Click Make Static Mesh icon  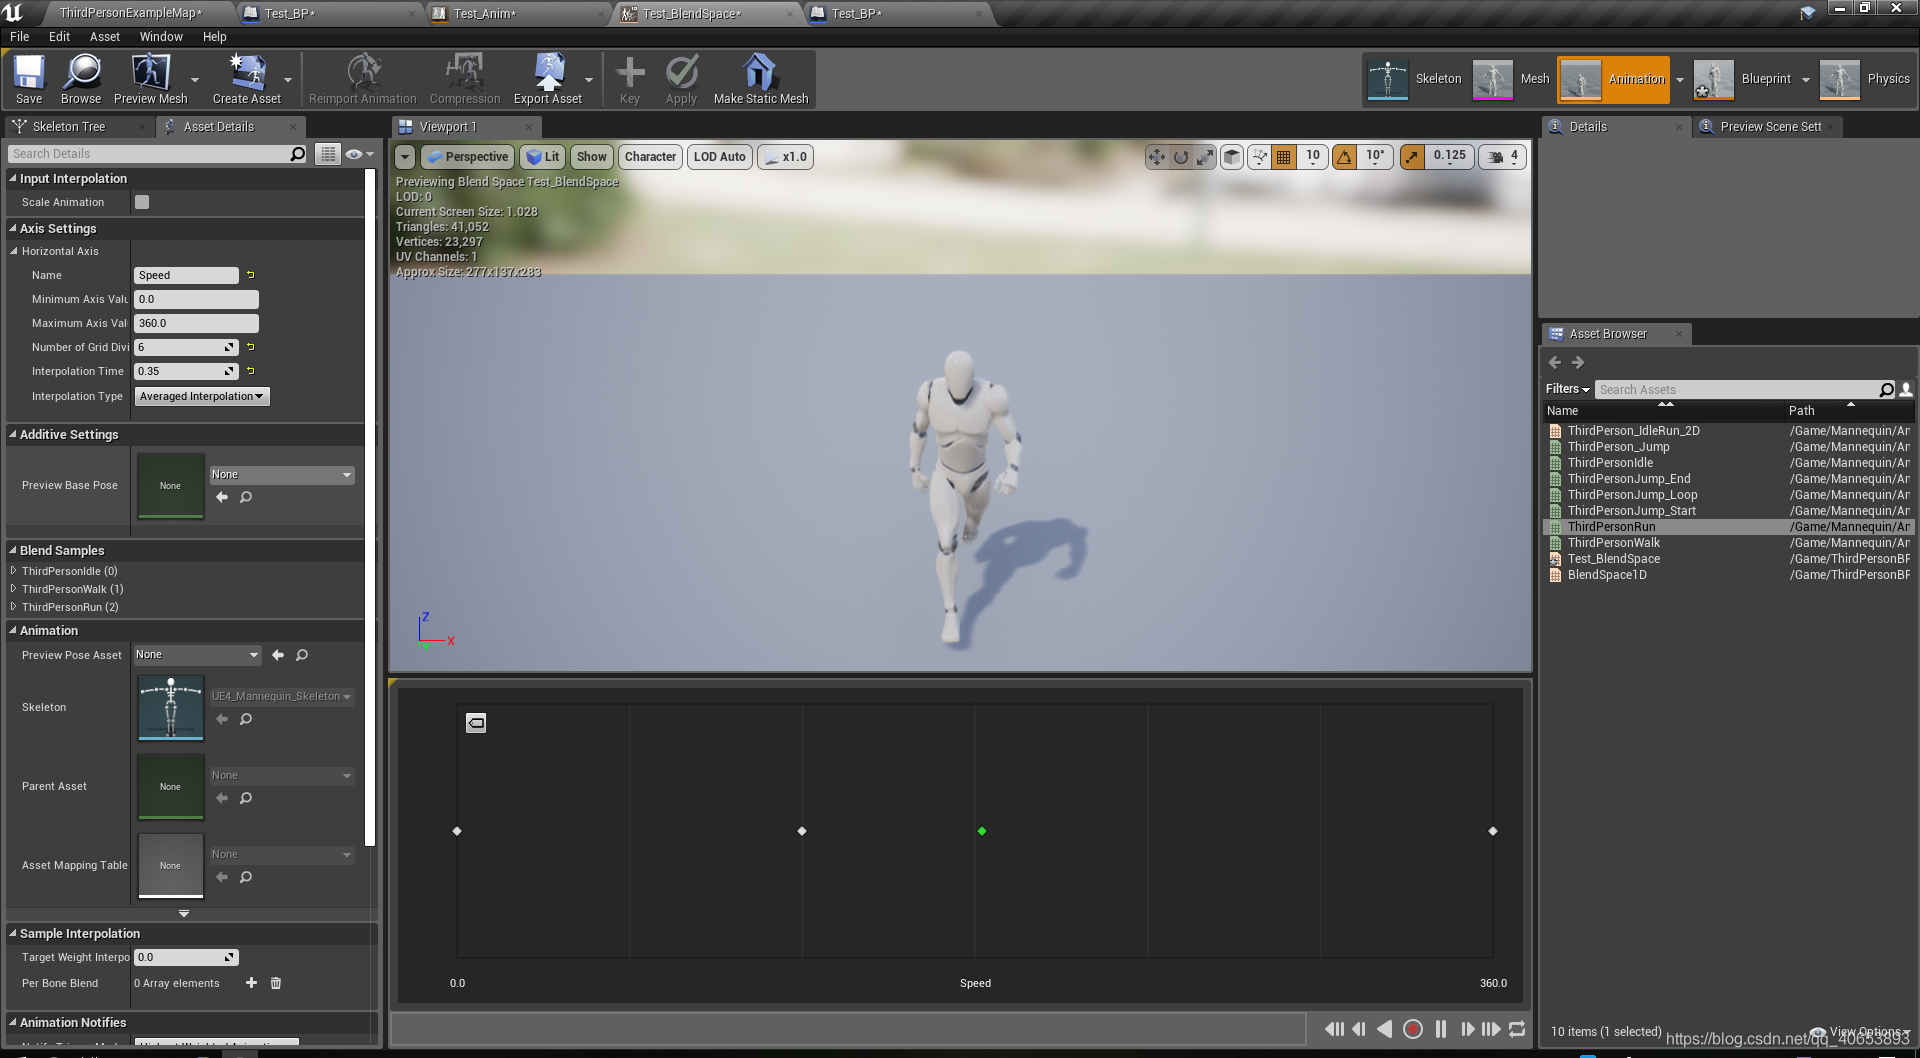[x=761, y=78]
